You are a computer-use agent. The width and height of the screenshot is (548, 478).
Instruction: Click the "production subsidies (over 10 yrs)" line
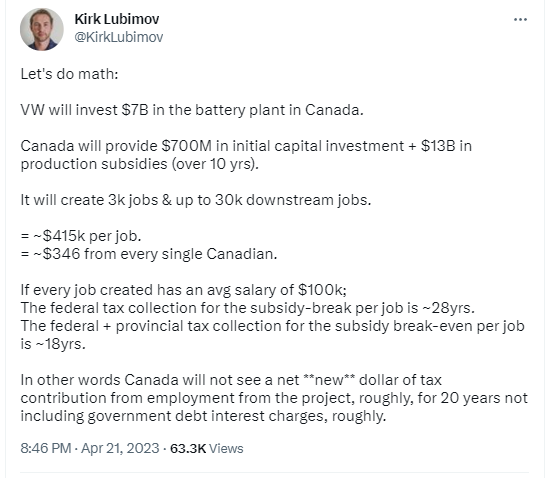click(139, 164)
